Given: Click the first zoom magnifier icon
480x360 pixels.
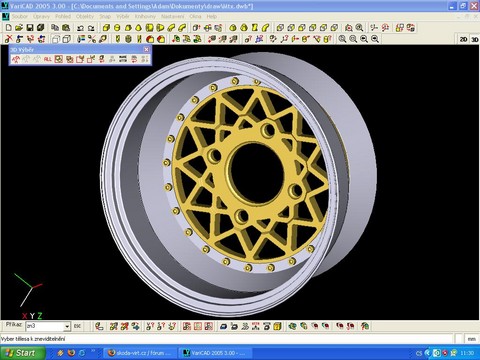Looking at the screenshot, I should pyautogui.click(x=342, y=39).
